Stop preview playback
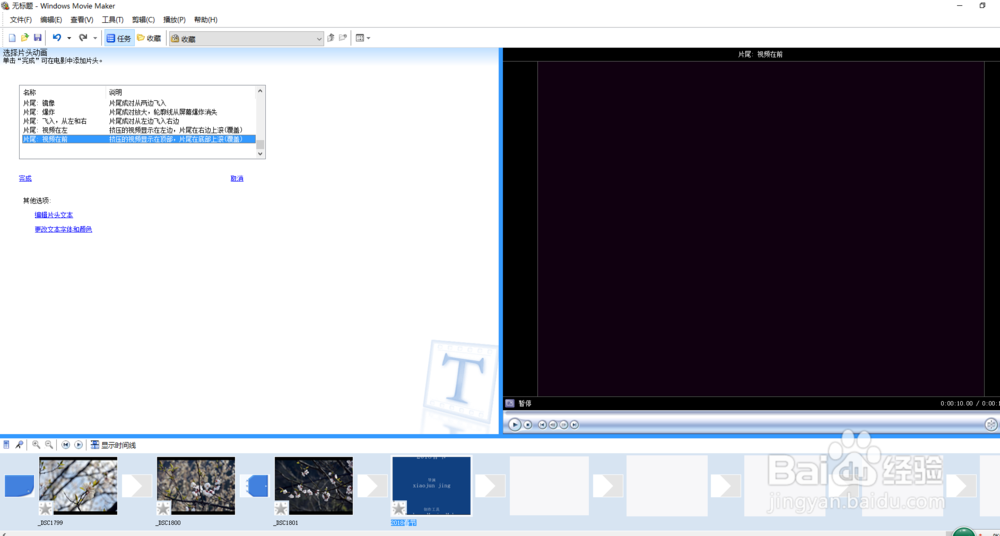 [528, 424]
